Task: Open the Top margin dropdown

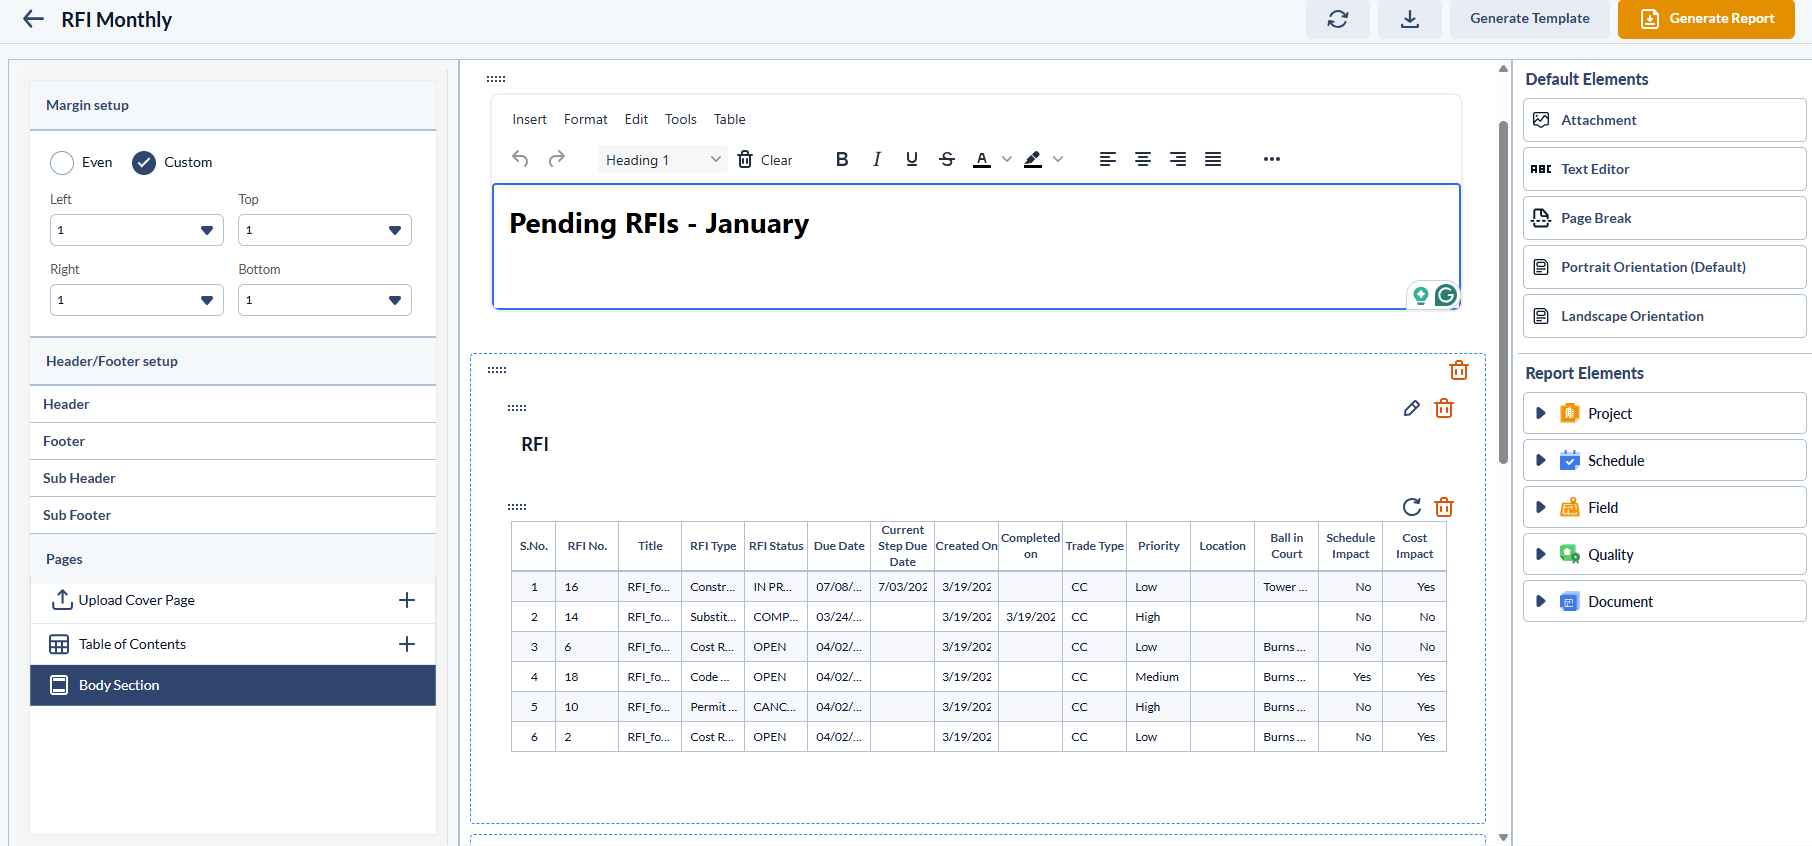Action: (x=325, y=230)
